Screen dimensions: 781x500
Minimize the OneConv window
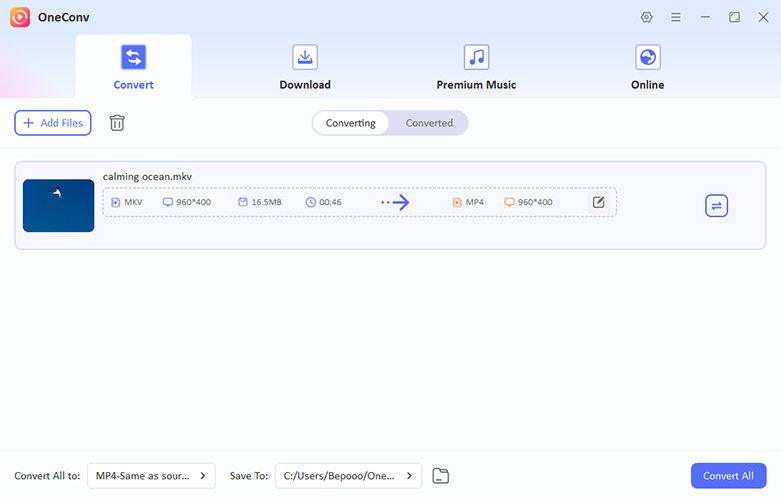pos(705,17)
